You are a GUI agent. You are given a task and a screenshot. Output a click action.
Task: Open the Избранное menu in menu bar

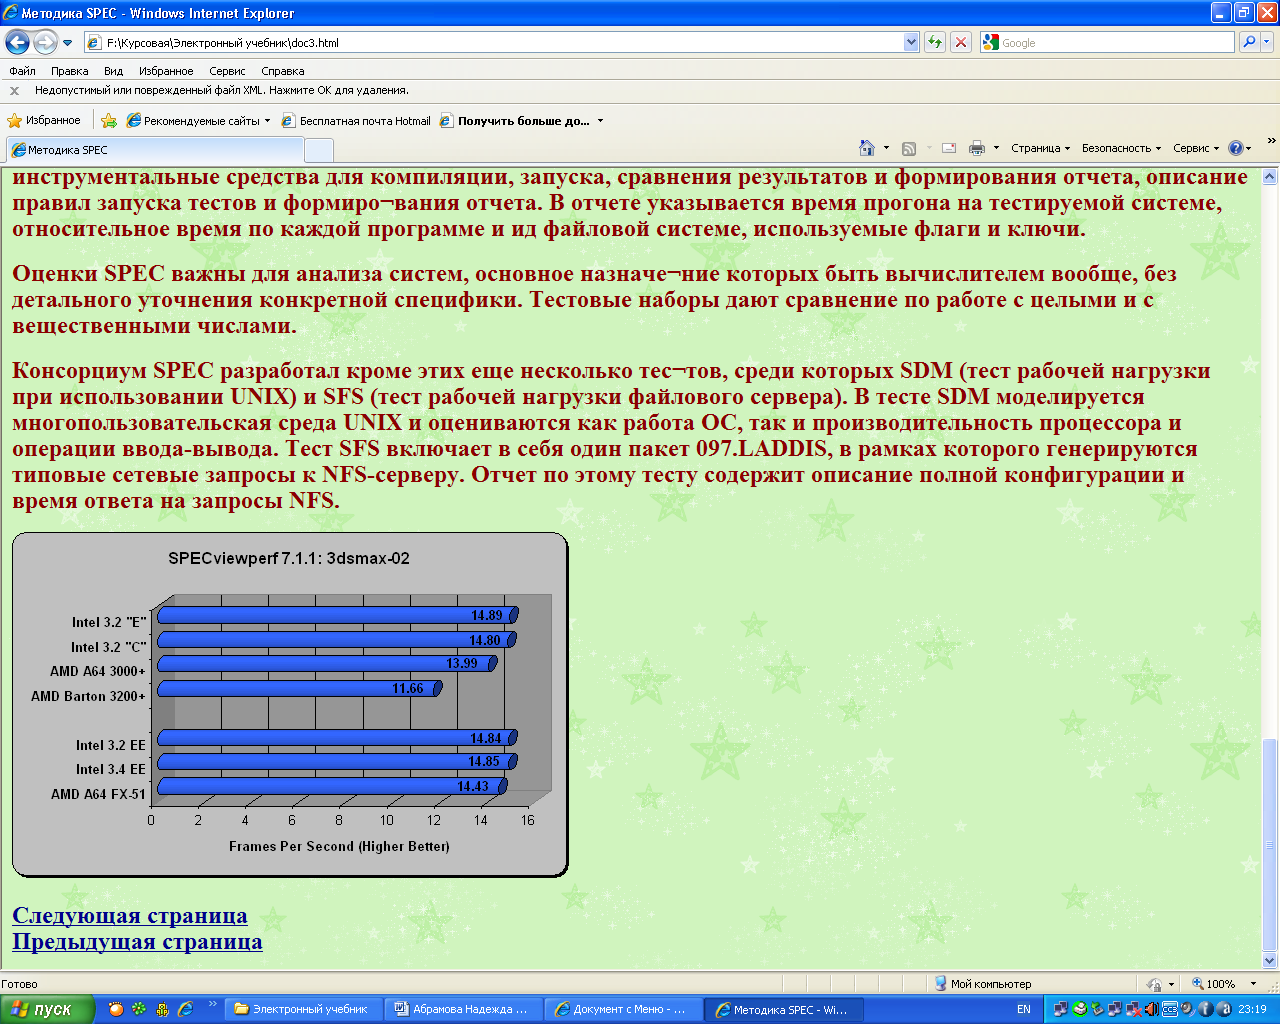166,71
